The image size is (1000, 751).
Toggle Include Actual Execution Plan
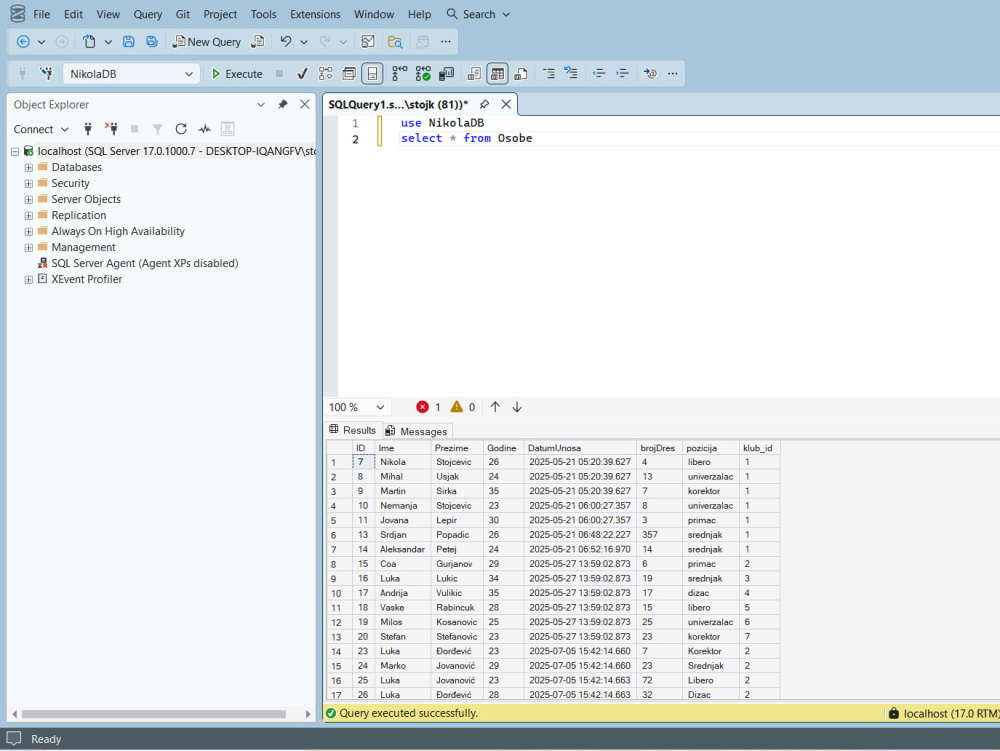[x=399, y=74]
